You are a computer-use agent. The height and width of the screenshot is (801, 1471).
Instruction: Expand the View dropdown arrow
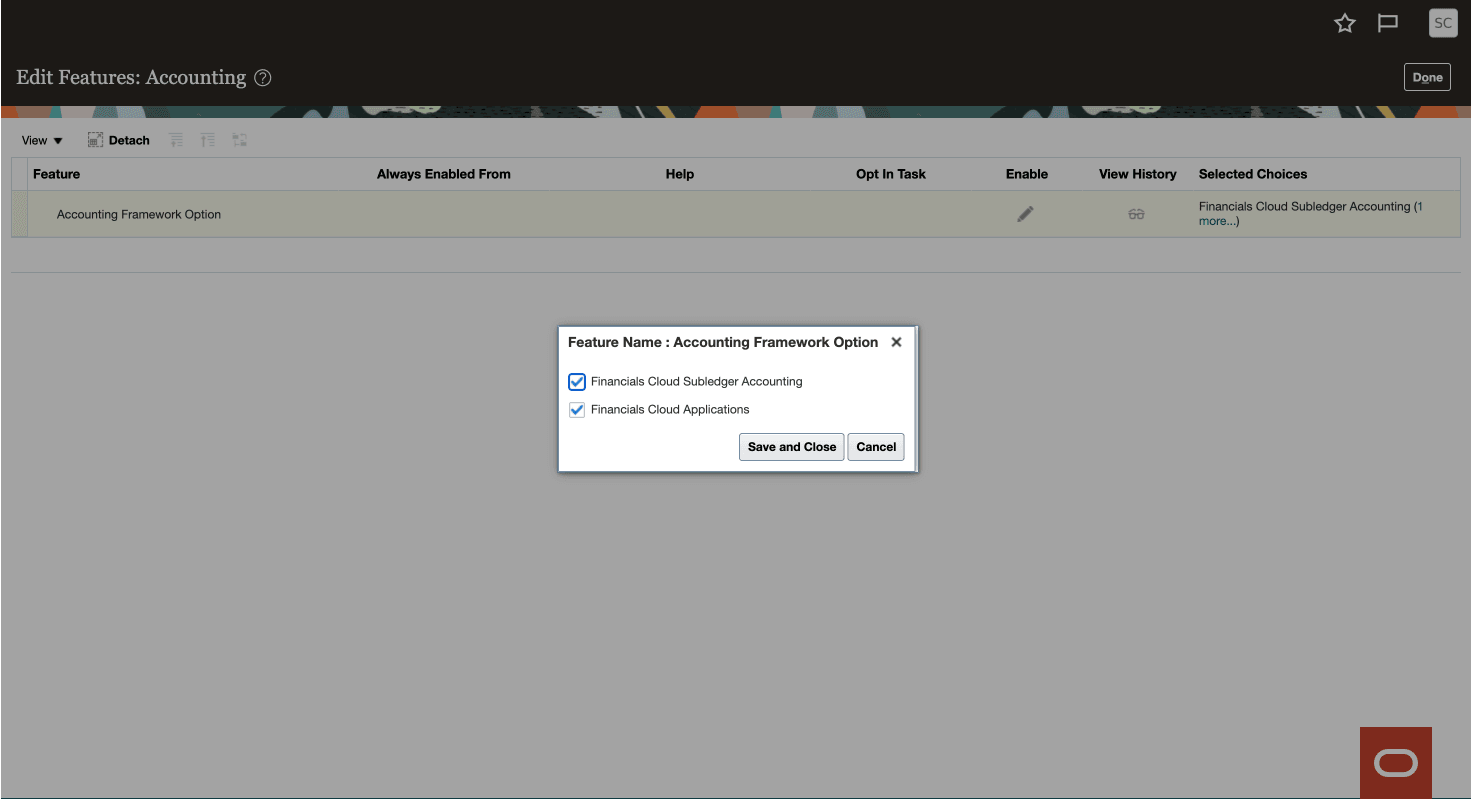tap(58, 140)
